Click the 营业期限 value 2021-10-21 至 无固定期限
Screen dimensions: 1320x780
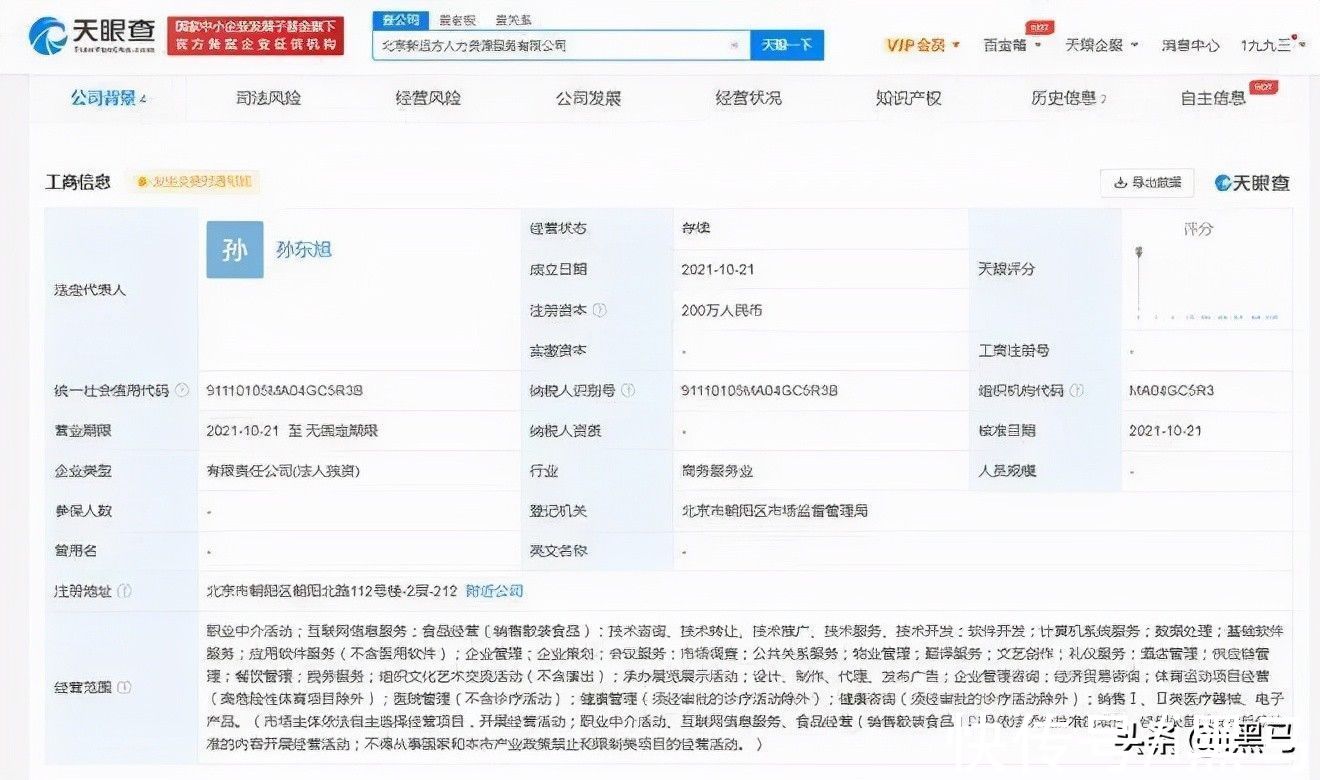[292, 431]
